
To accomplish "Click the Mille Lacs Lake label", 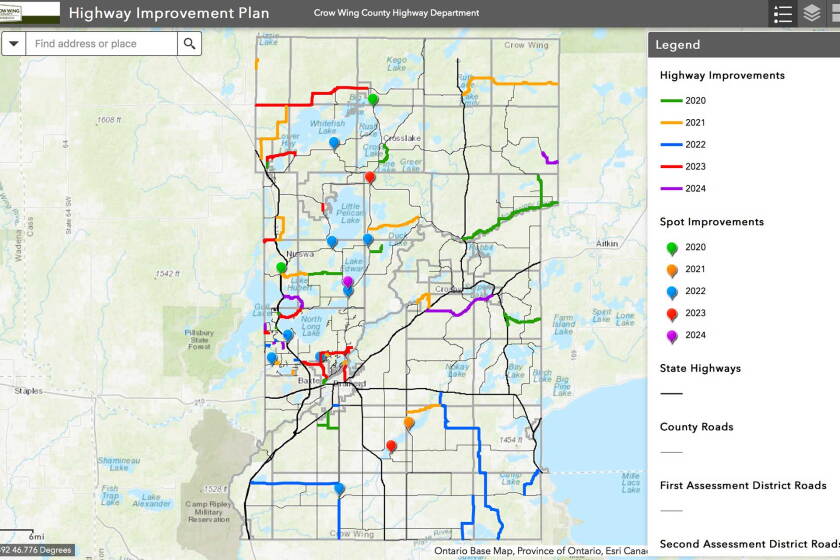I will [631, 482].
